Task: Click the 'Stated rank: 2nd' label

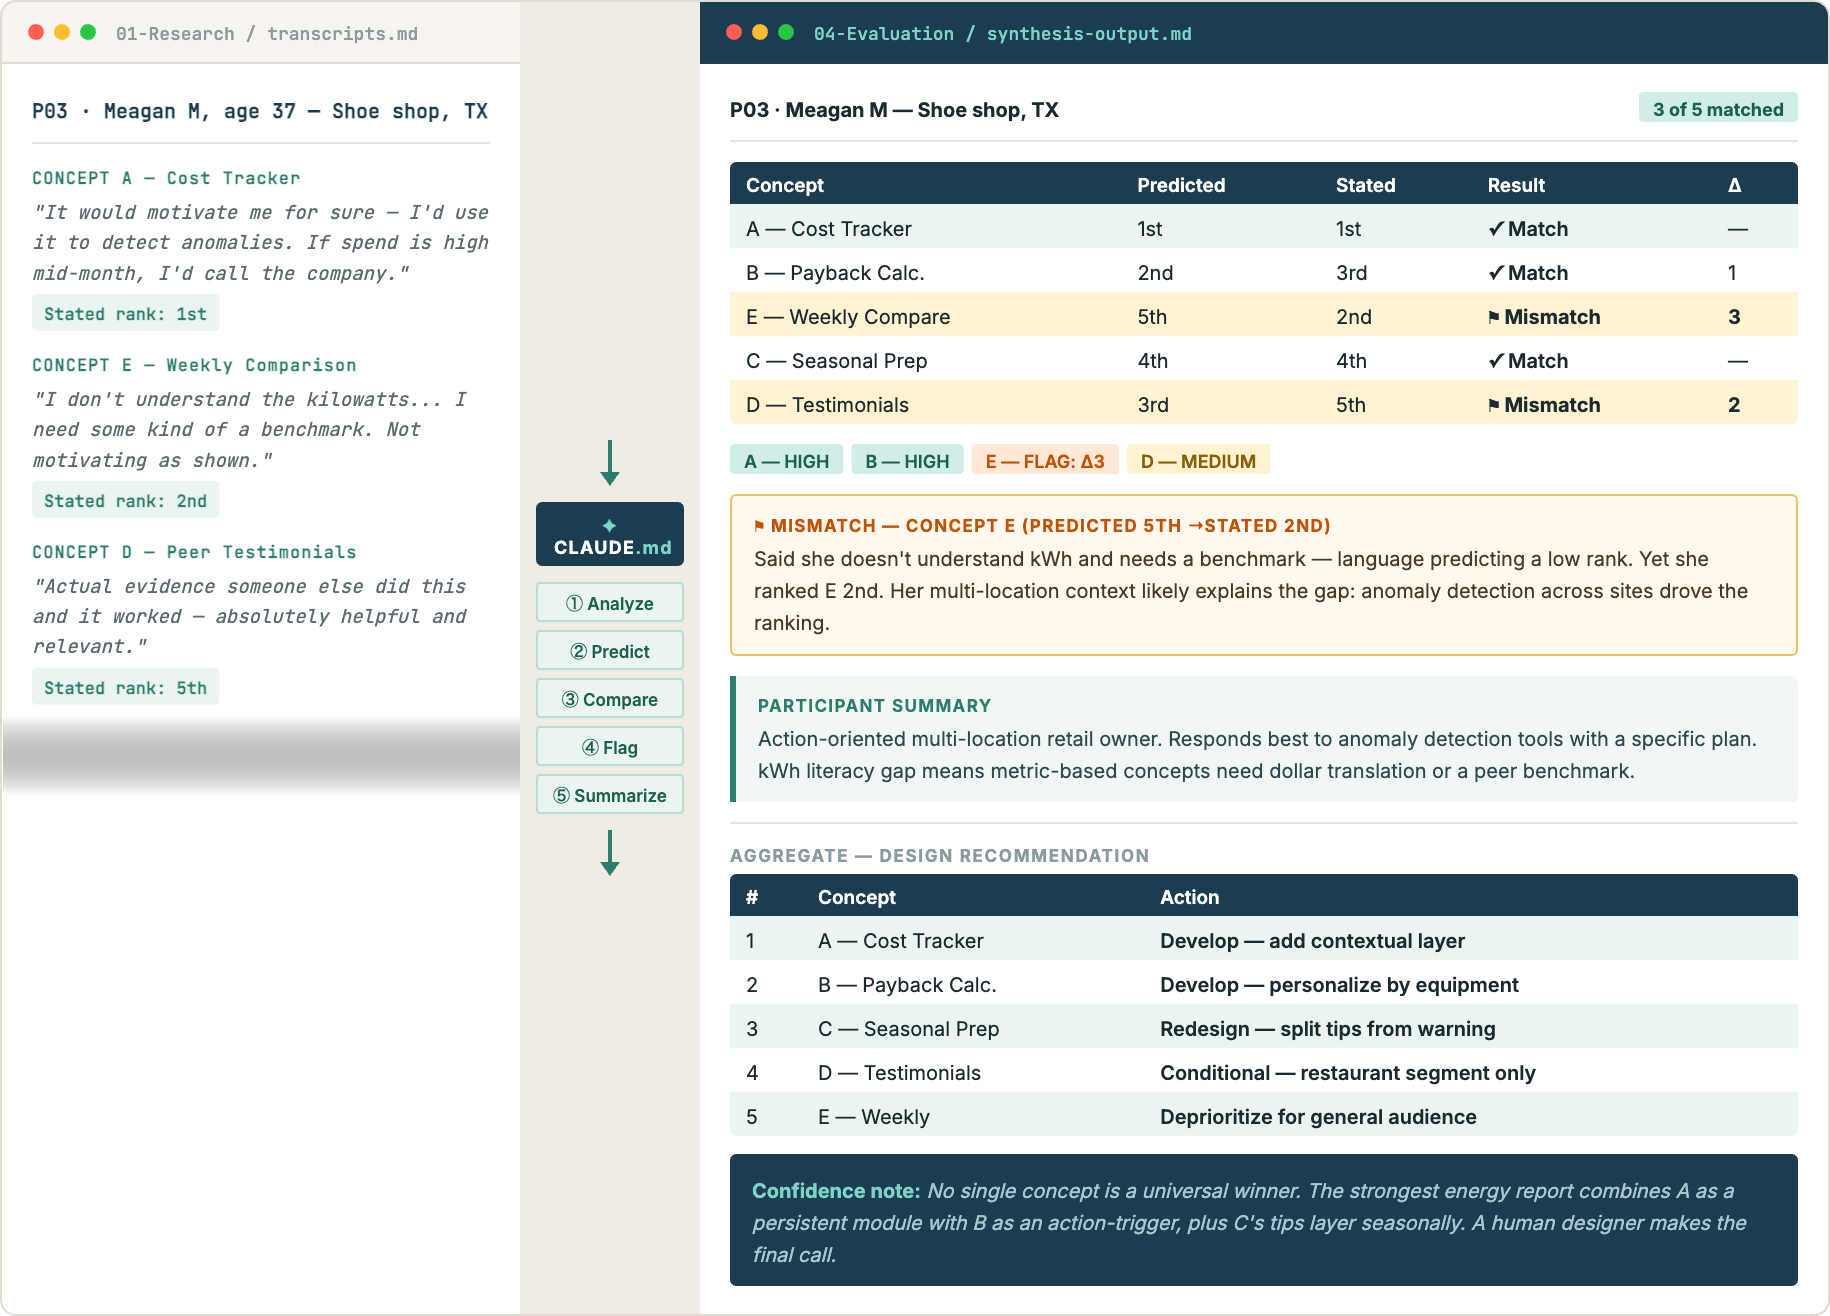Action: point(126,501)
